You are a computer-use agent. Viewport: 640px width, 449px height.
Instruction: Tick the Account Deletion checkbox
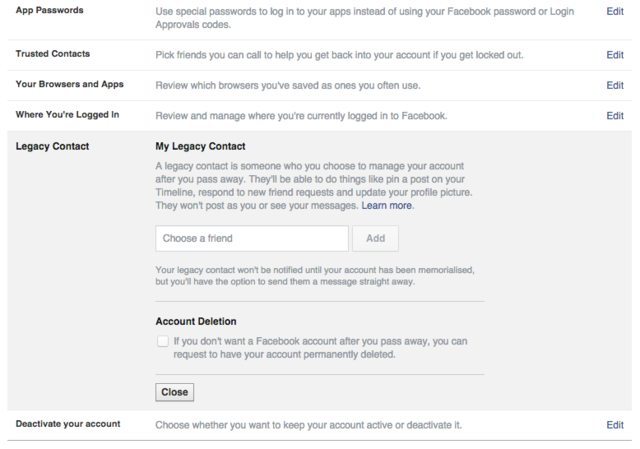[x=163, y=341]
